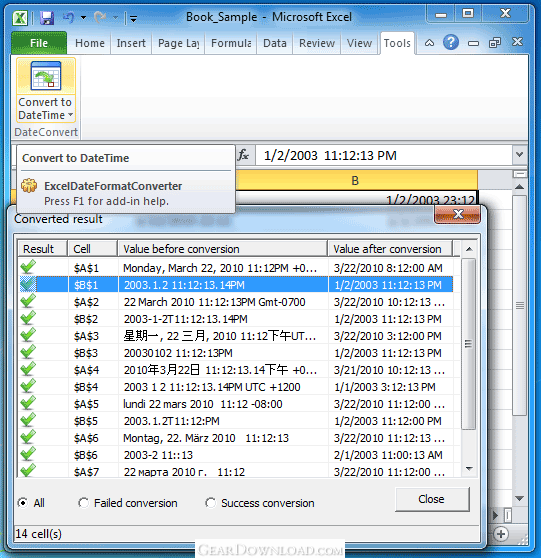Switch to the Data ribbon tab
This screenshot has height=558, width=541.
274,43
